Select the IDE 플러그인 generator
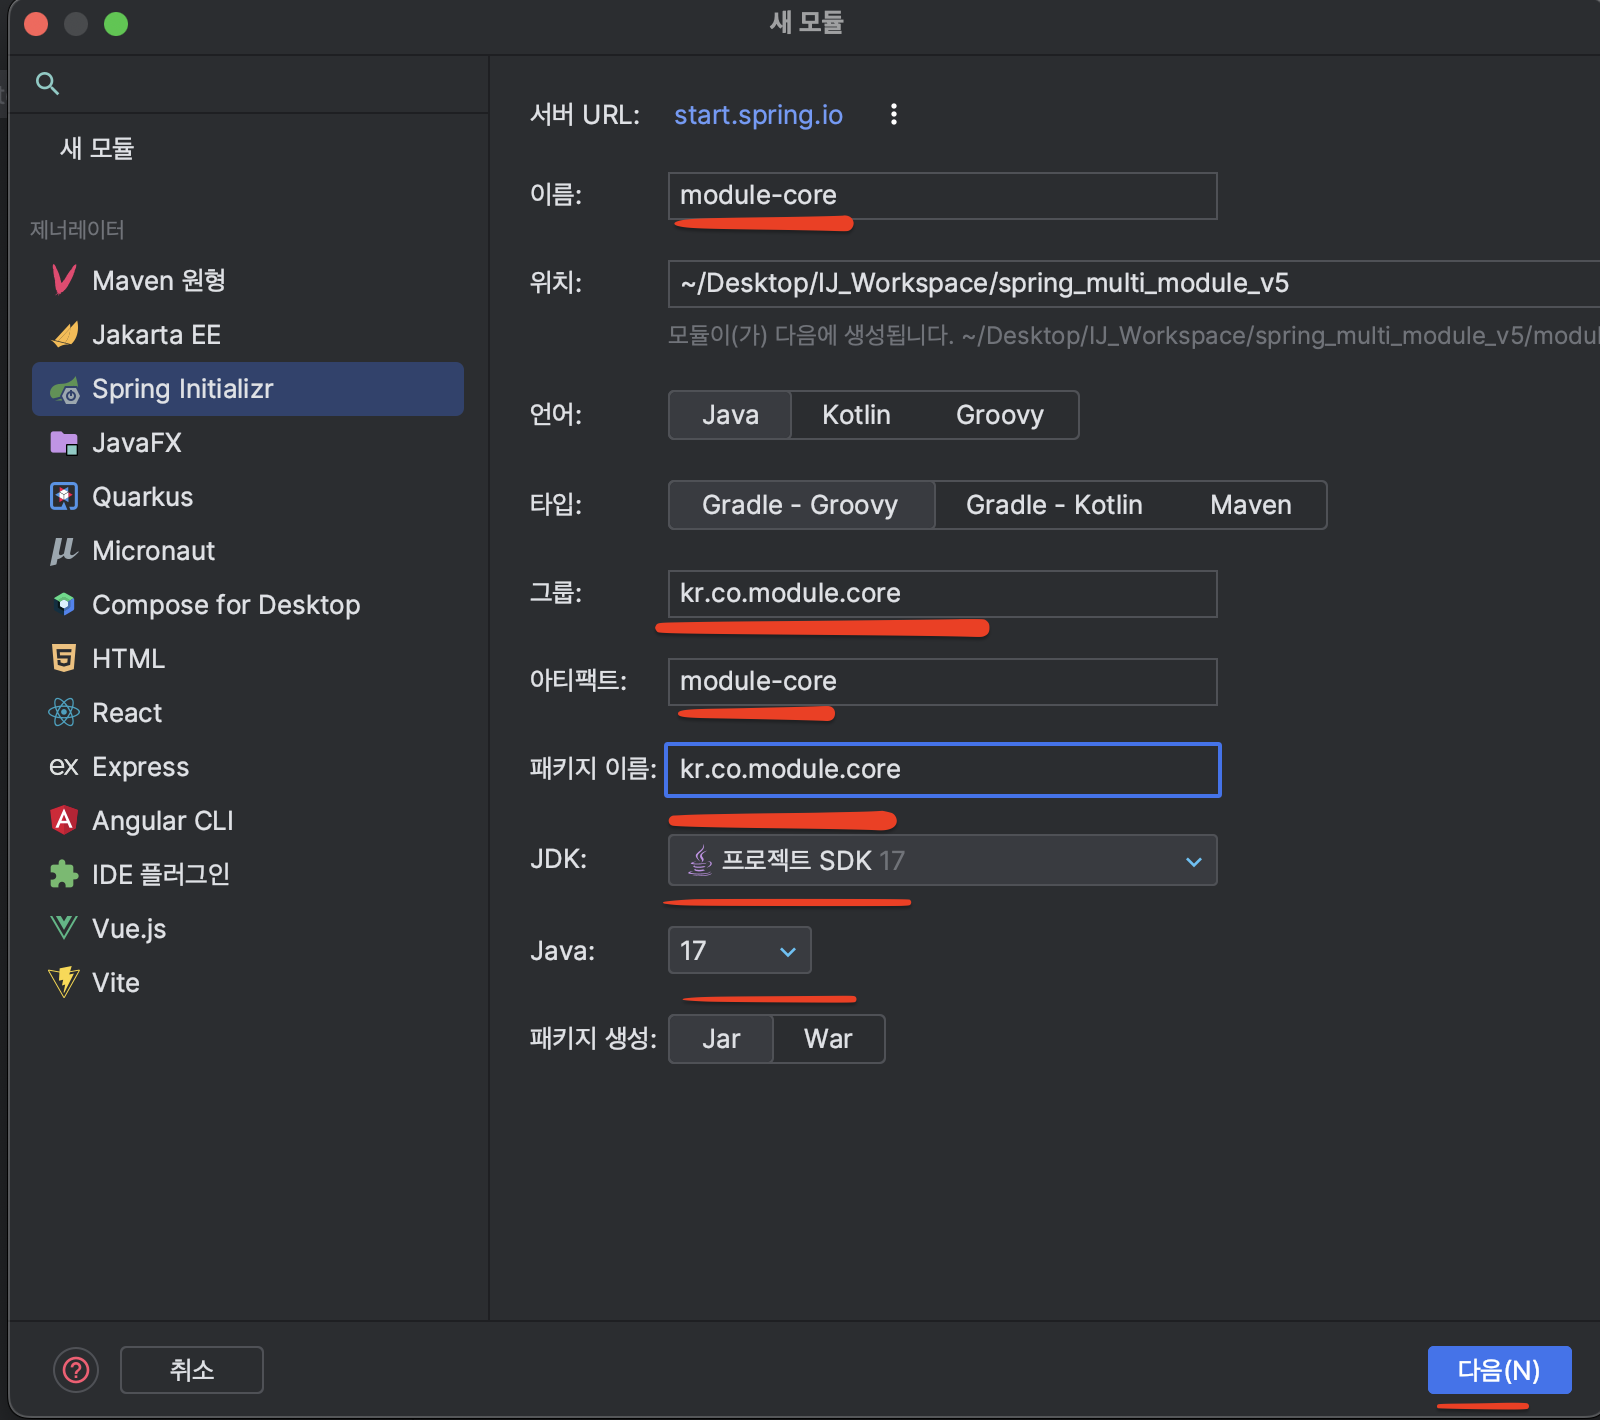This screenshot has height=1420, width=1600. click(x=248, y=874)
